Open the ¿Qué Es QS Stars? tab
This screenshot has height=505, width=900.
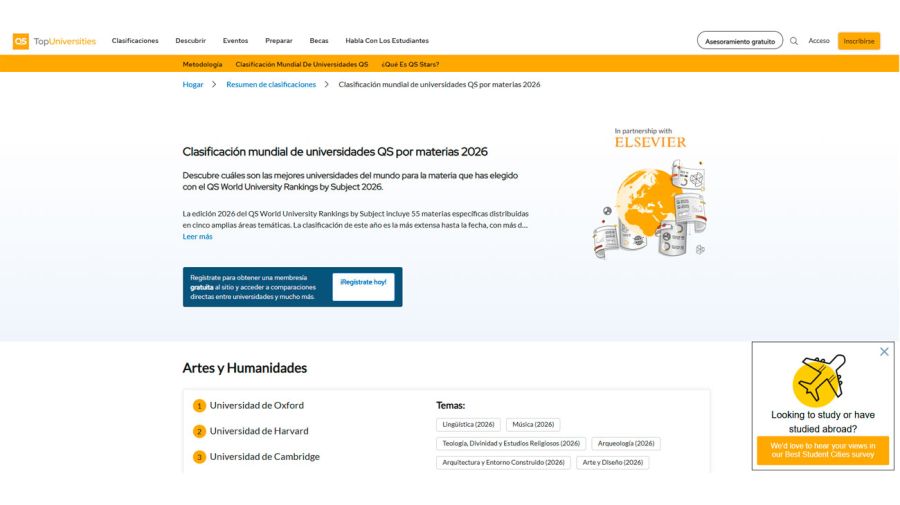[x=410, y=64]
